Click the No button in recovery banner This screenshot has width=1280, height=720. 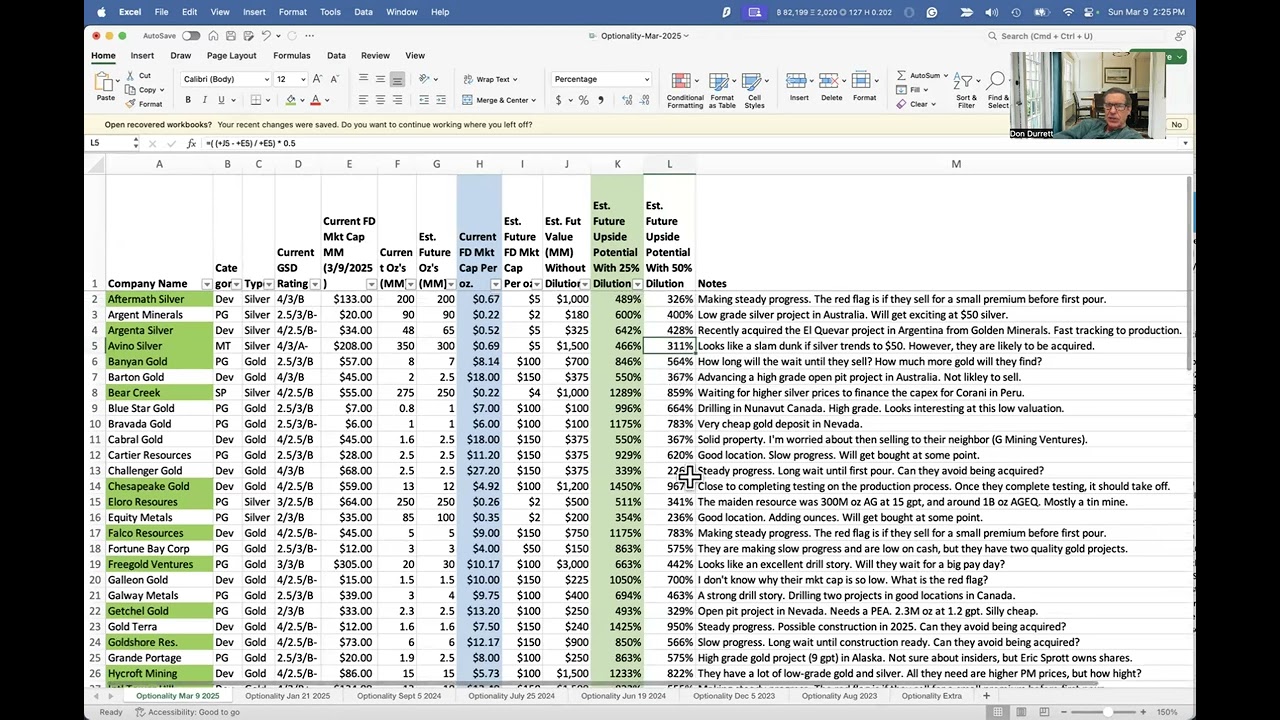click(x=1176, y=125)
